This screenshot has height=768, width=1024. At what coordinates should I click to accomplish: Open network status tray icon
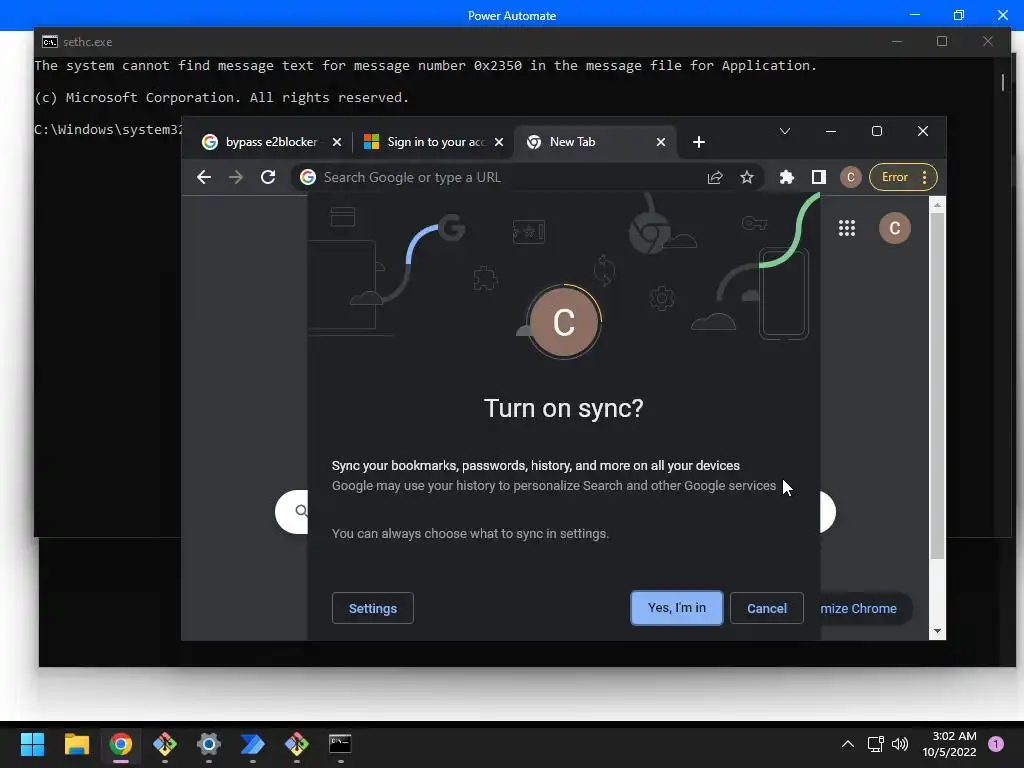point(875,744)
